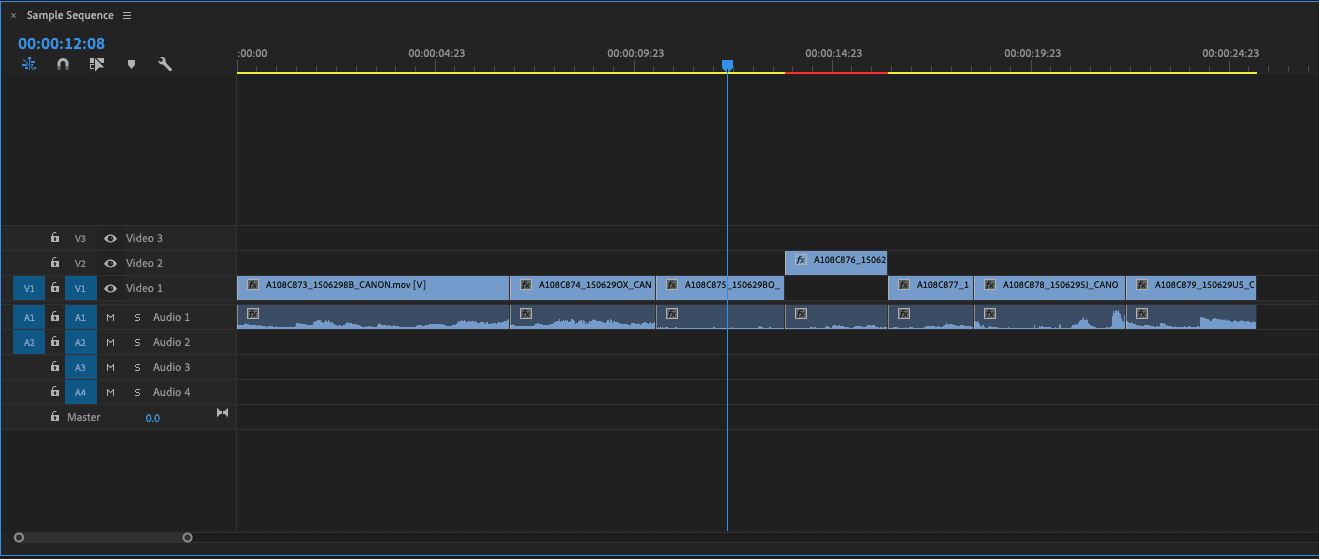Click the lock icon for Video 3

tap(56, 238)
